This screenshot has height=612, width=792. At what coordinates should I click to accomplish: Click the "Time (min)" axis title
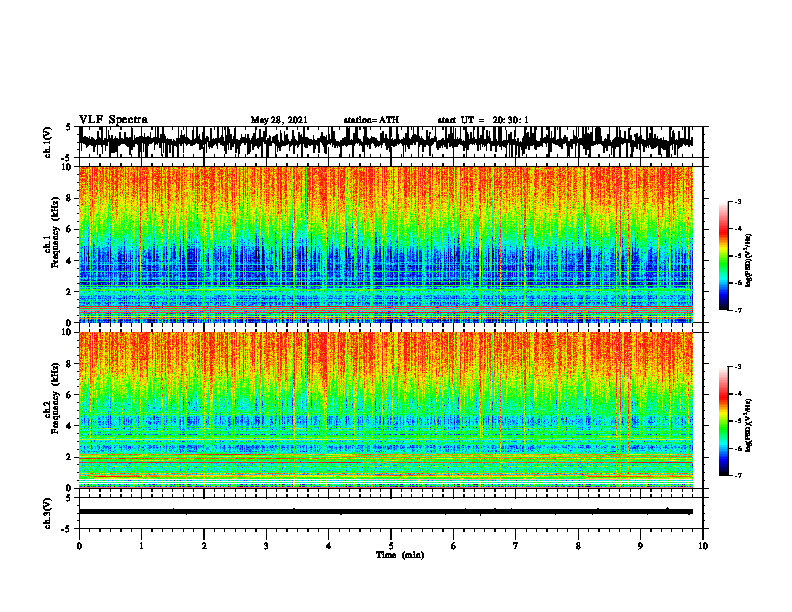pyautogui.click(x=400, y=555)
